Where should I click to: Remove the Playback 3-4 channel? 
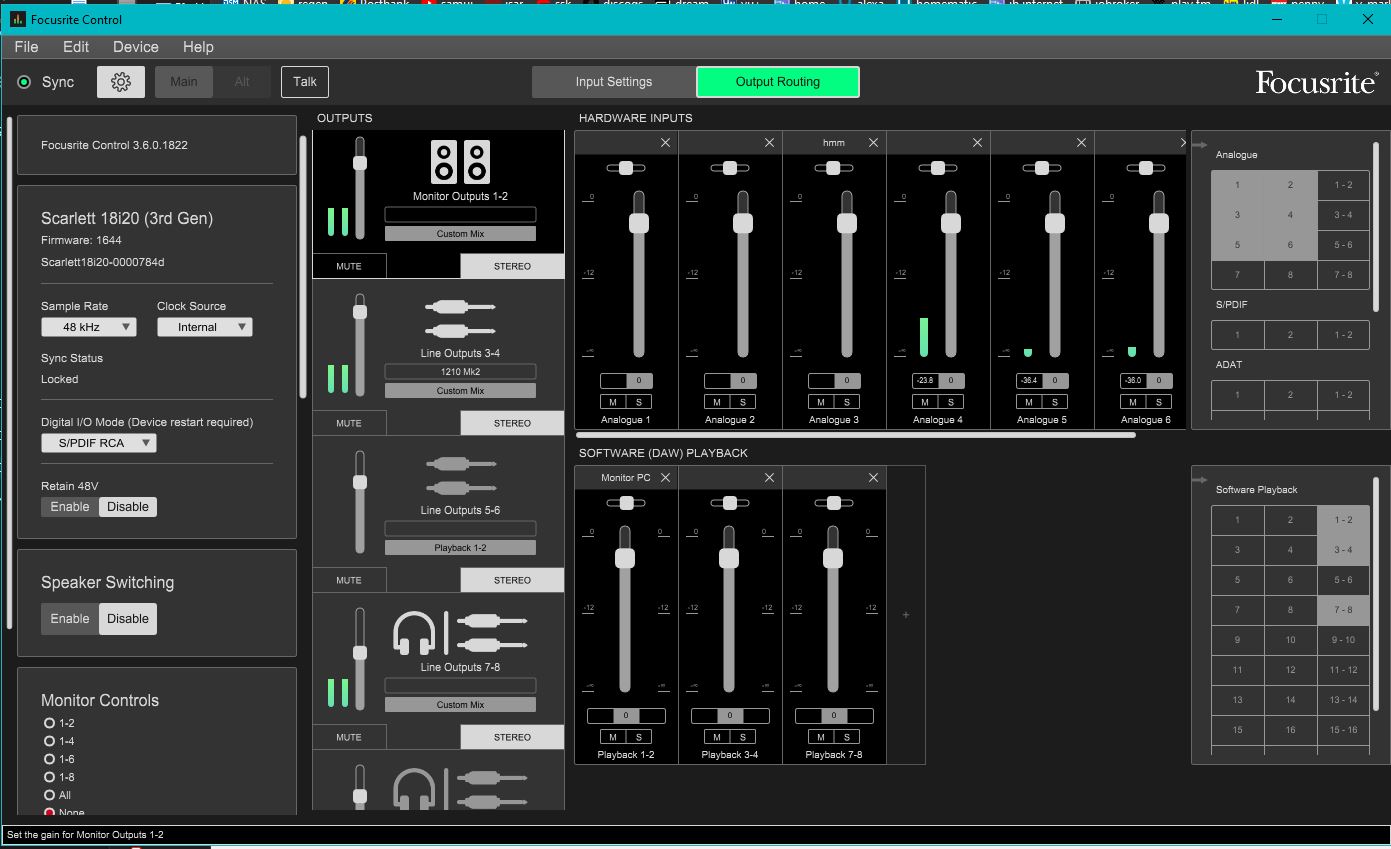770,478
